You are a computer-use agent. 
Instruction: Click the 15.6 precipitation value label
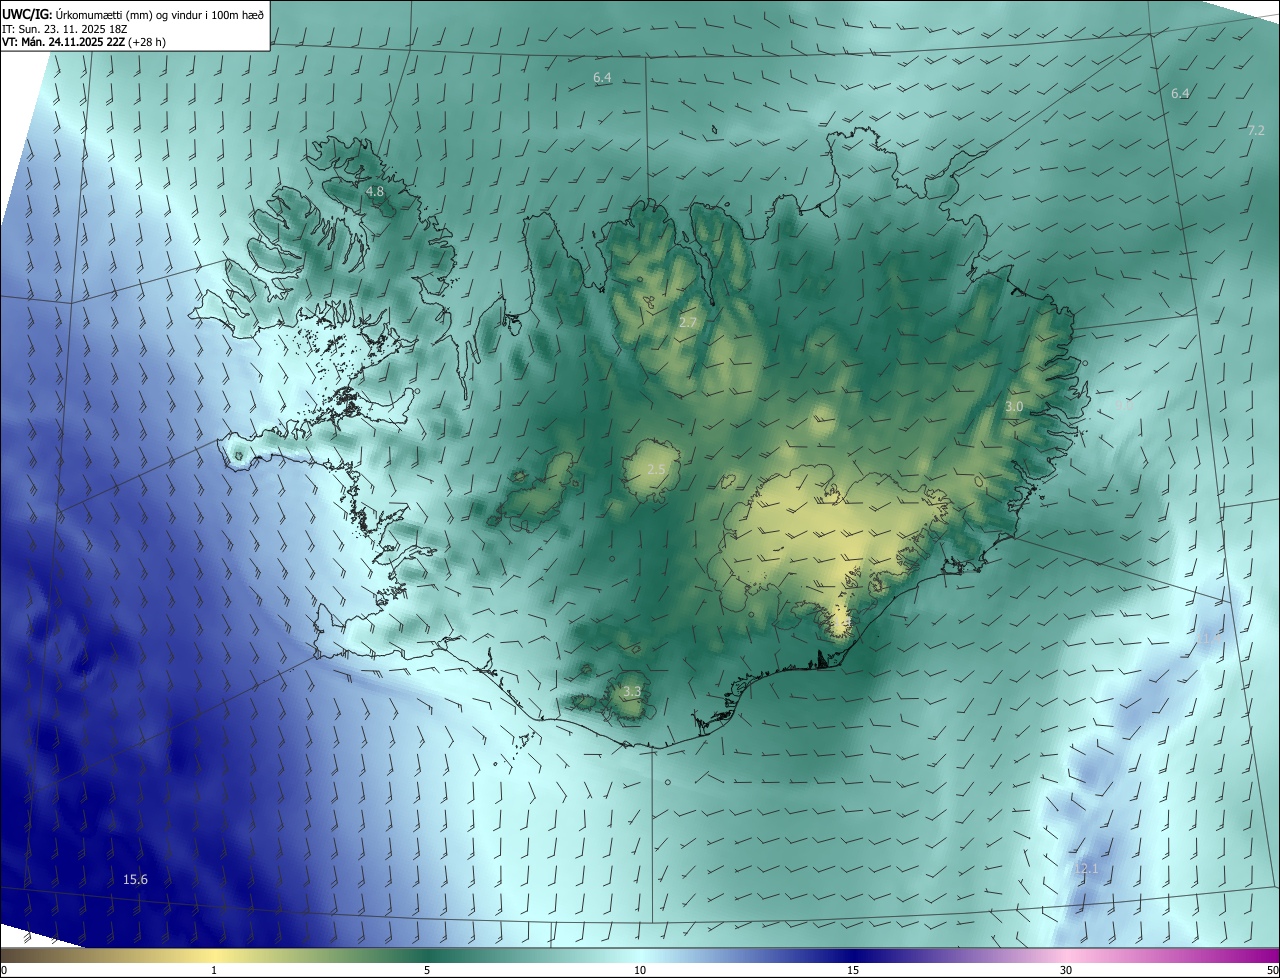(135, 880)
